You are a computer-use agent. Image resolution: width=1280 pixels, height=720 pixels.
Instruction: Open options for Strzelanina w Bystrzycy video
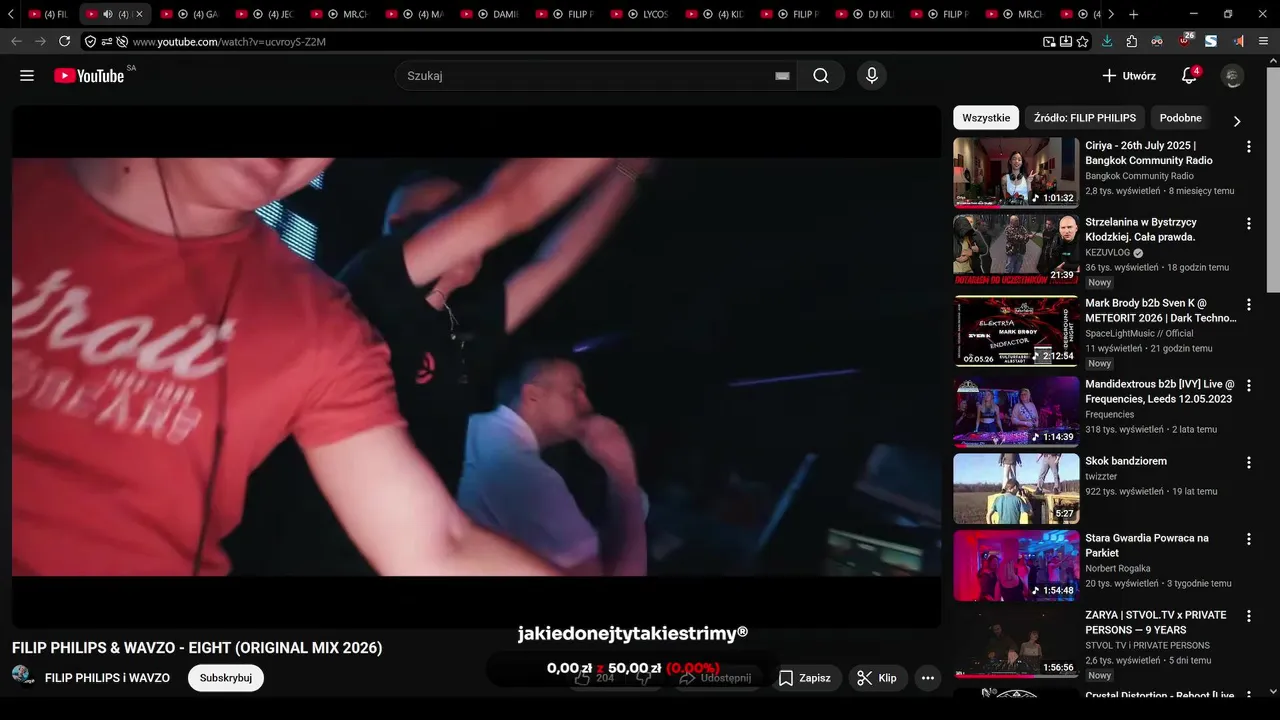pos(1248,223)
